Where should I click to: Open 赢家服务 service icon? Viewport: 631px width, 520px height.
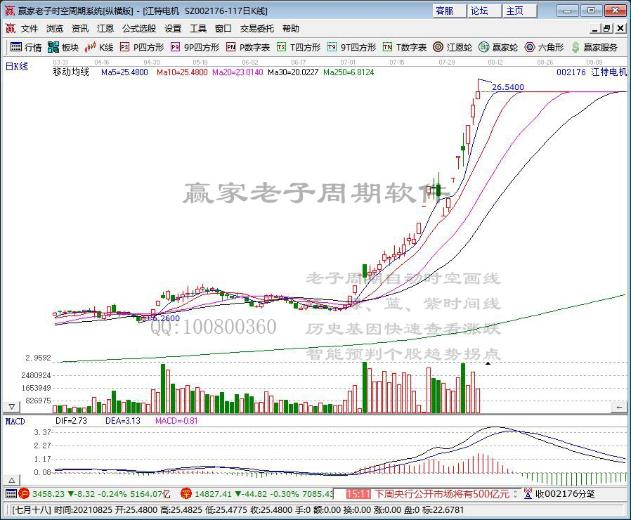575,47
